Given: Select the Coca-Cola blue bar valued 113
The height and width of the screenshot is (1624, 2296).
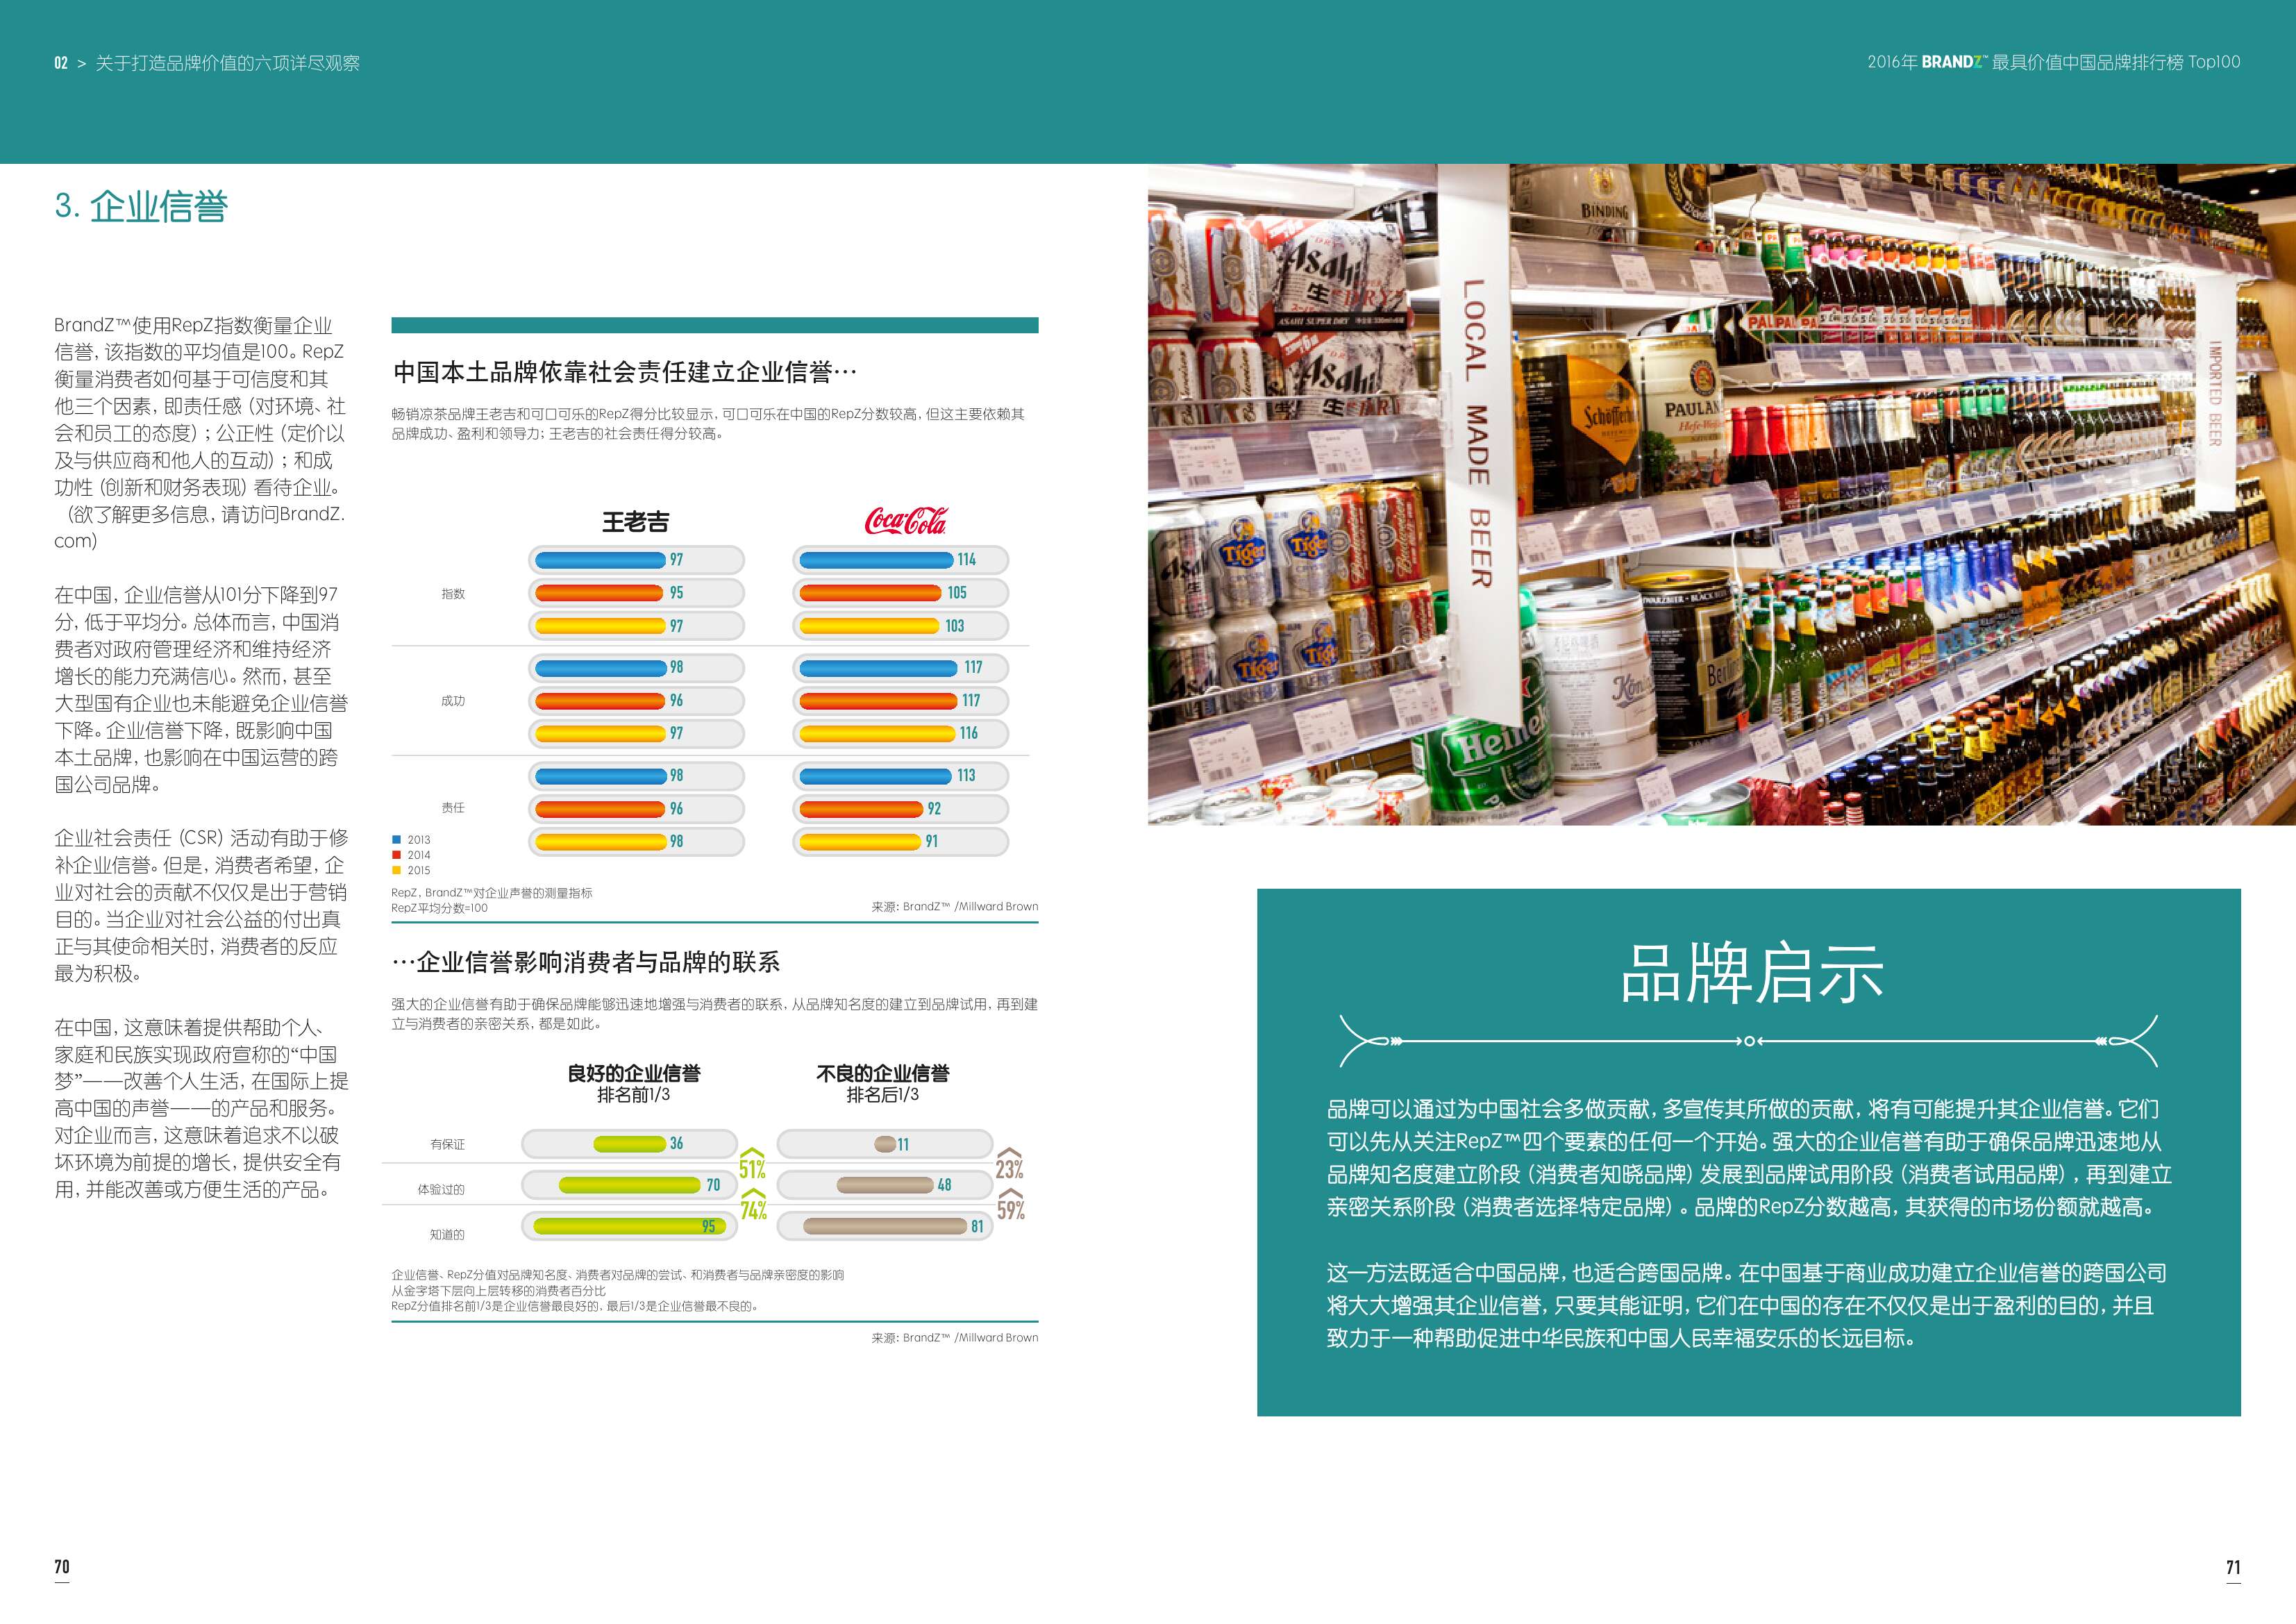Looking at the screenshot, I should tap(876, 776).
